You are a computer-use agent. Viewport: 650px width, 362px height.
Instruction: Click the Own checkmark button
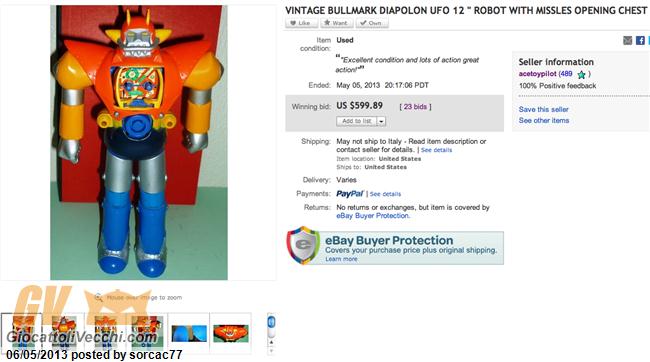click(x=372, y=23)
